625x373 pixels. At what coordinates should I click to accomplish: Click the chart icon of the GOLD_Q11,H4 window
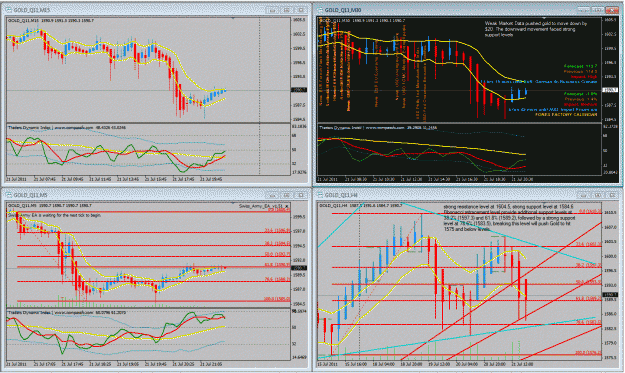click(x=320, y=195)
